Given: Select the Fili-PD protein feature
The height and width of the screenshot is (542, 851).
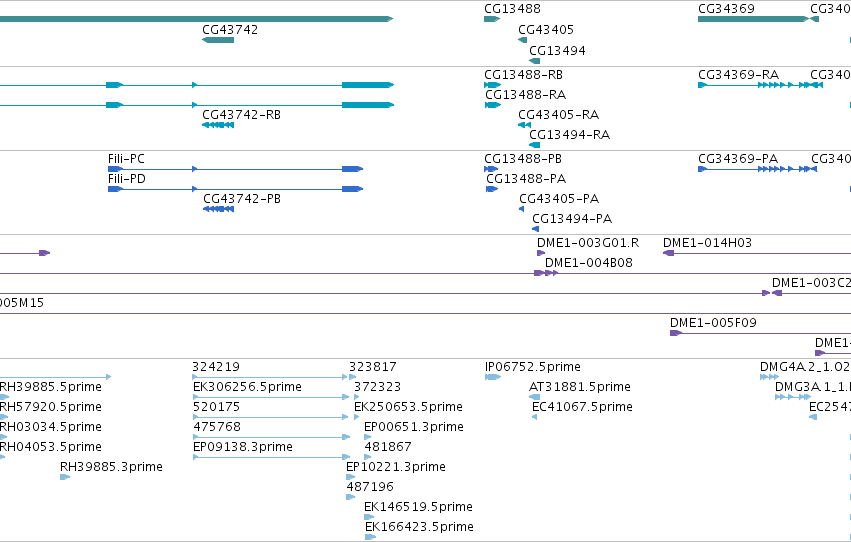Looking at the screenshot, I should coord(236,189).
